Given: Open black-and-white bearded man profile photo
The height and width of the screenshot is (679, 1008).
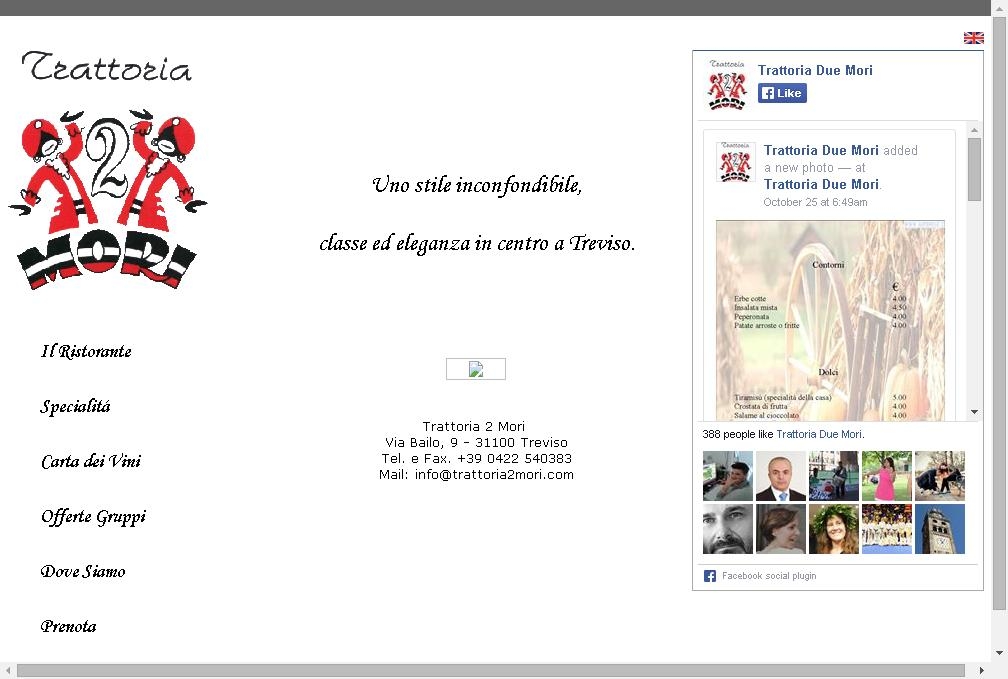Looking at the screenshot, I should click(728, 529).
